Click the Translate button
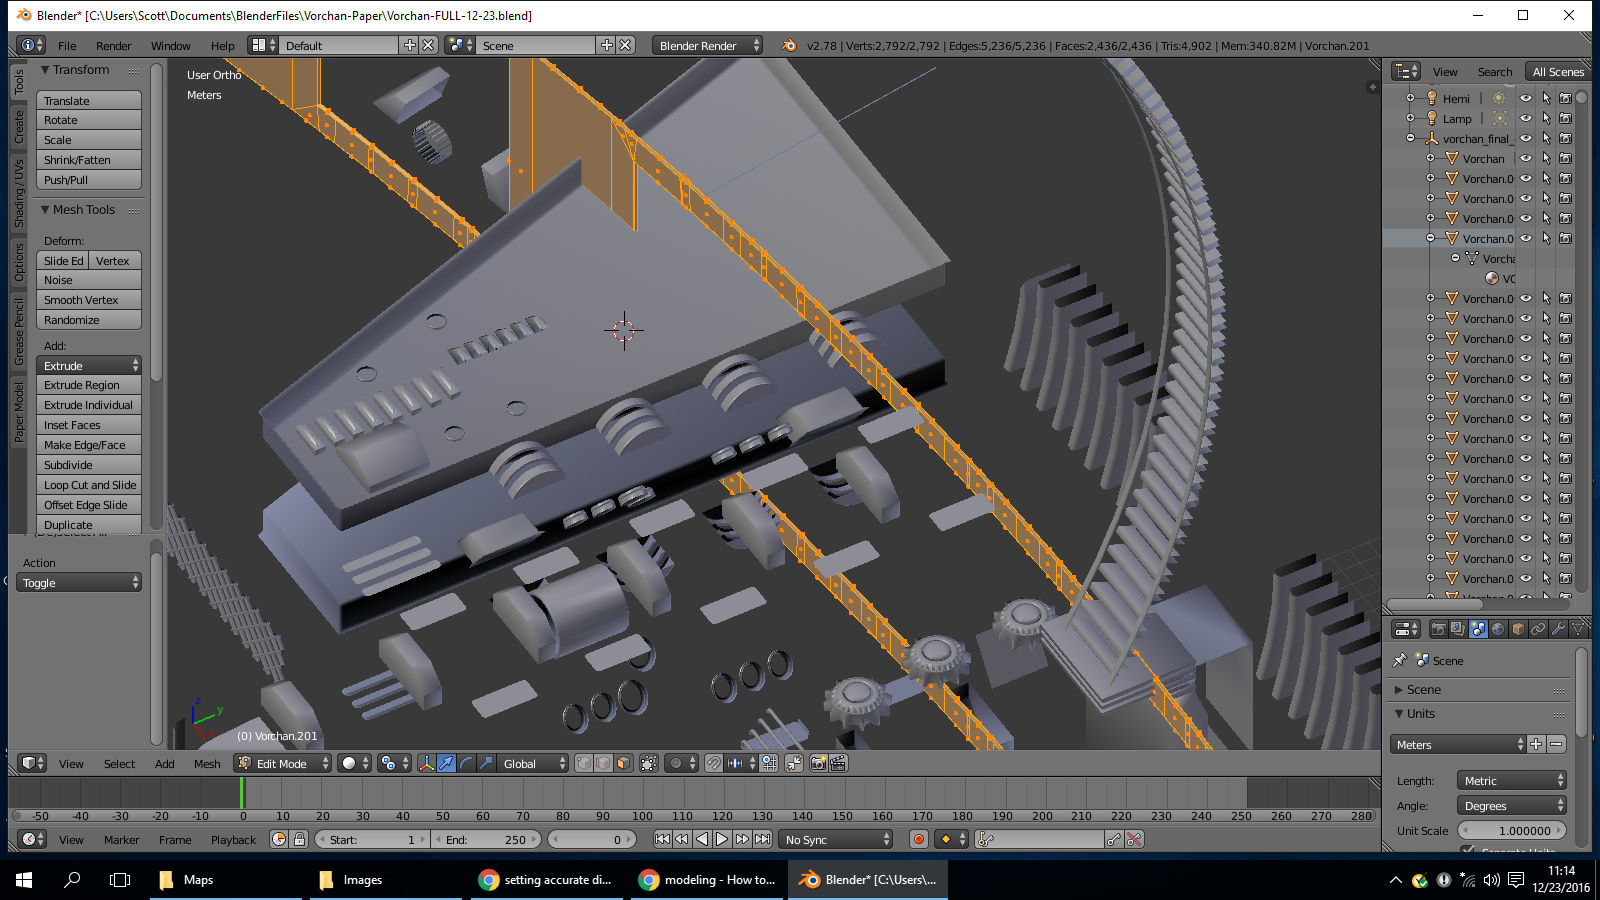The image size is (1600, 900). tap(89, 100)
